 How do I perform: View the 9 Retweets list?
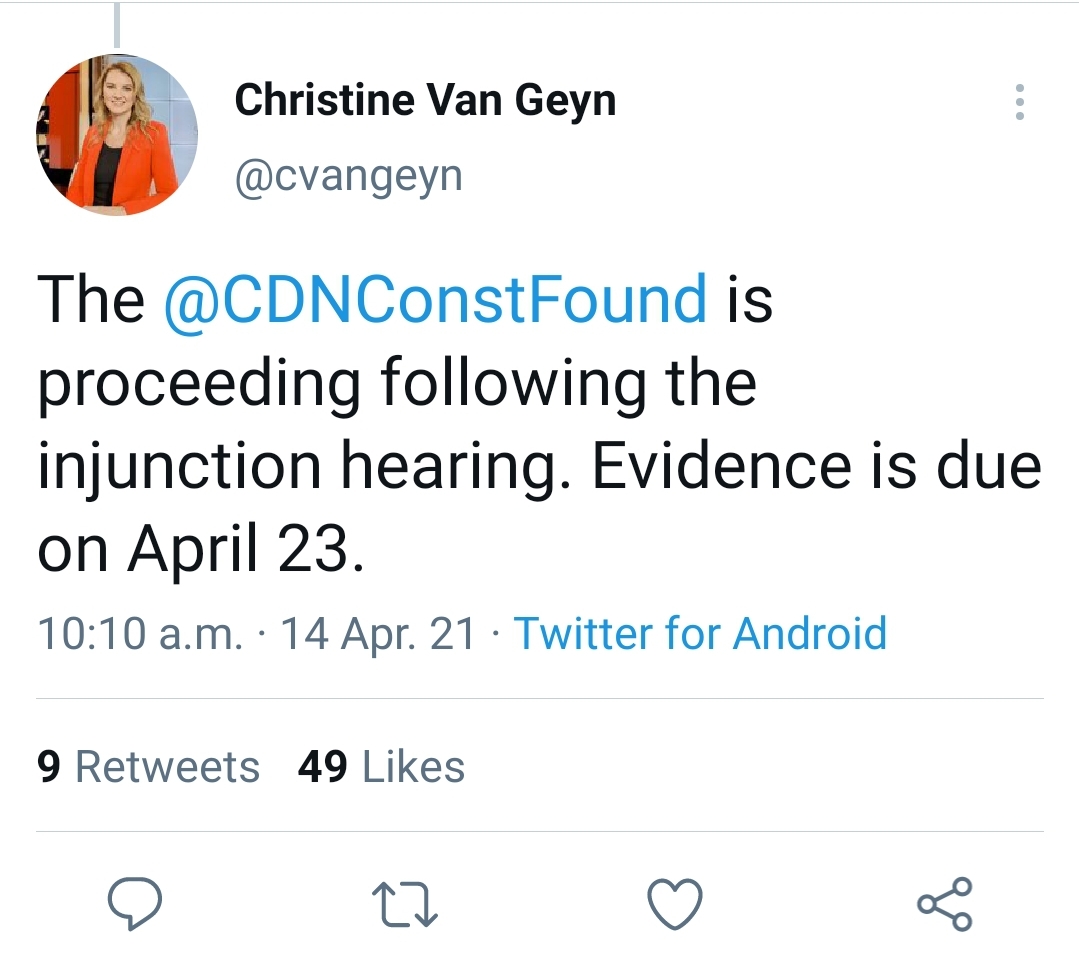point(148,767)
